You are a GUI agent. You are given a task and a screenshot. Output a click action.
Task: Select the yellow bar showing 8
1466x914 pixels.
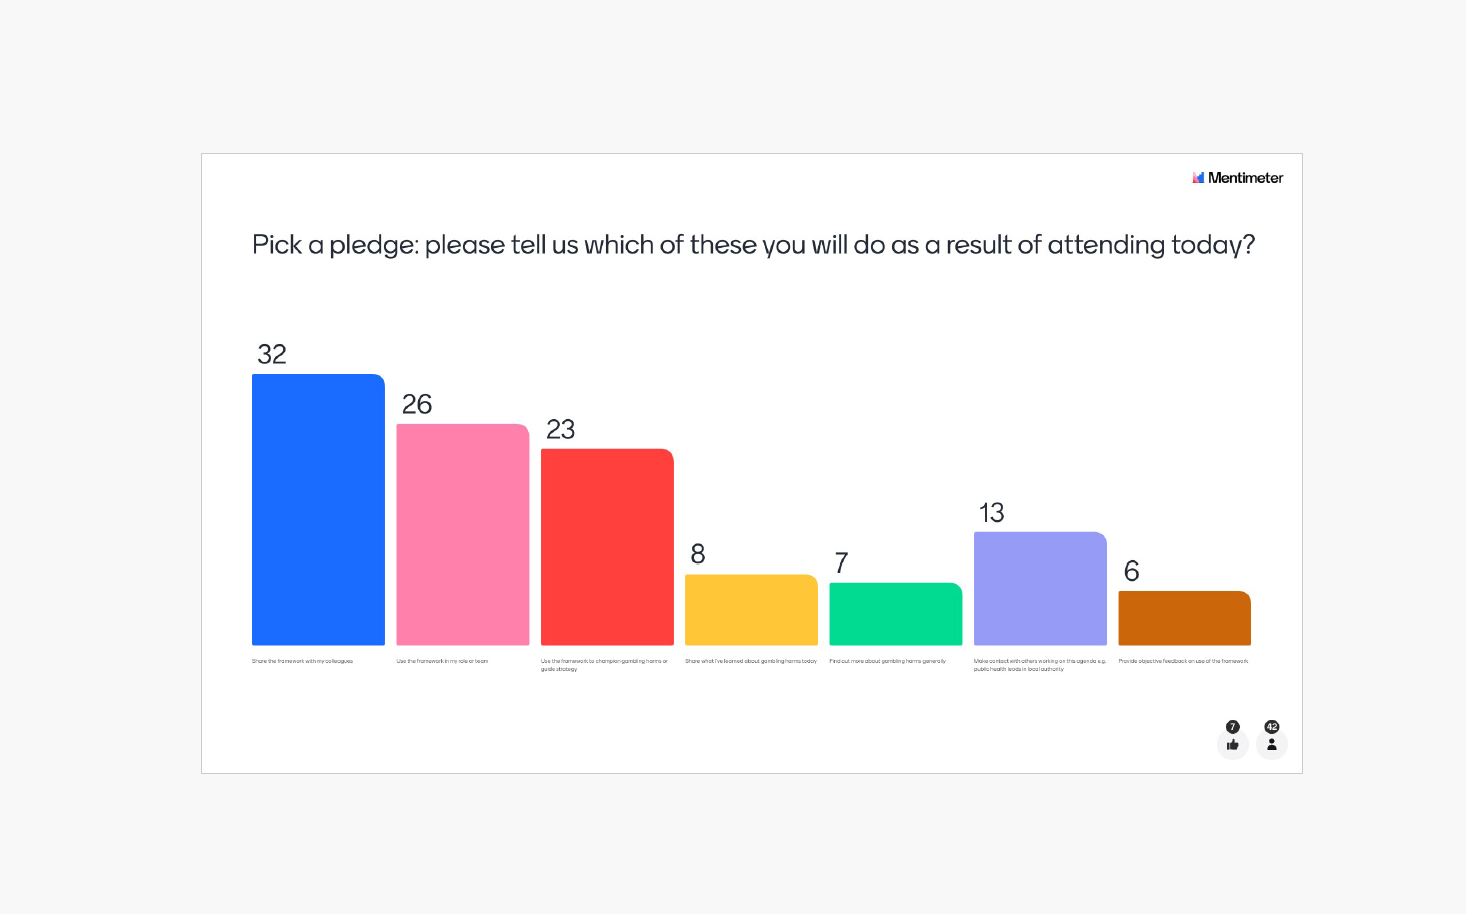point(751,610)
